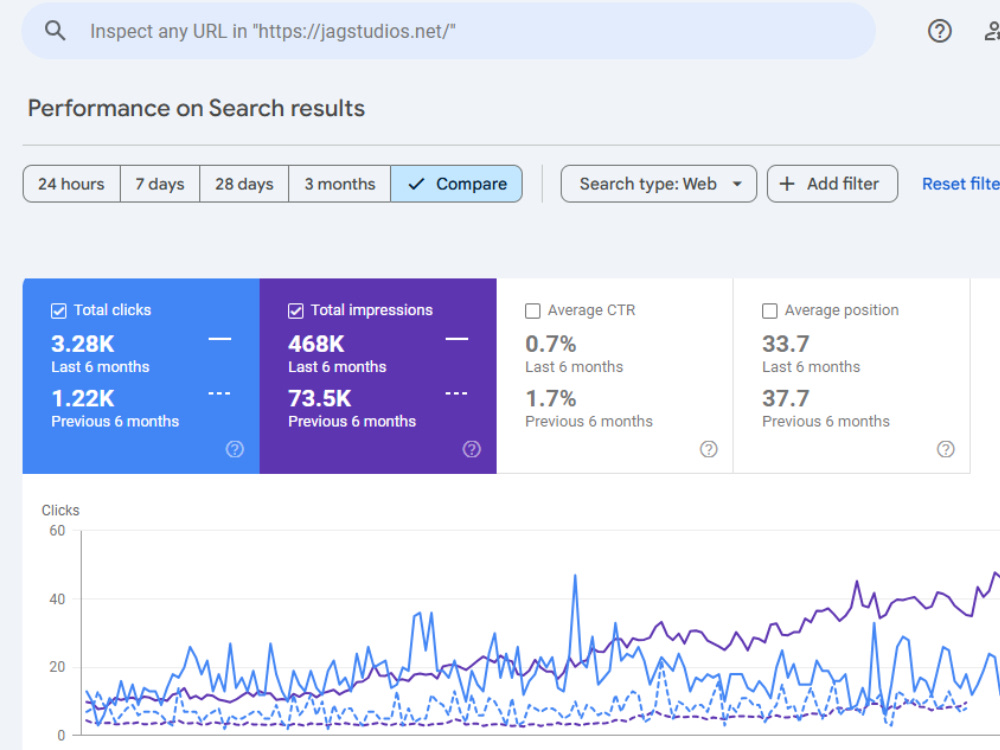Switch to the 3 months range
This screenshot has width=1000, height=750.
click(340, 184)
